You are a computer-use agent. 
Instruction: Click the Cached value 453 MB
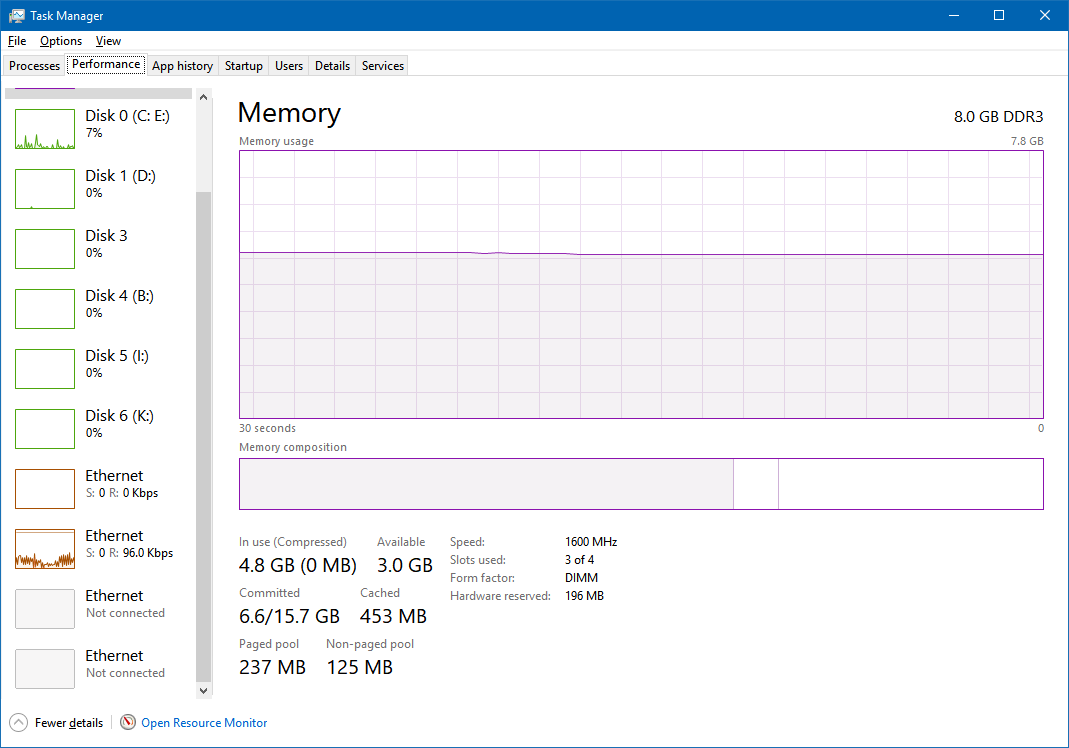pos(393,616)
